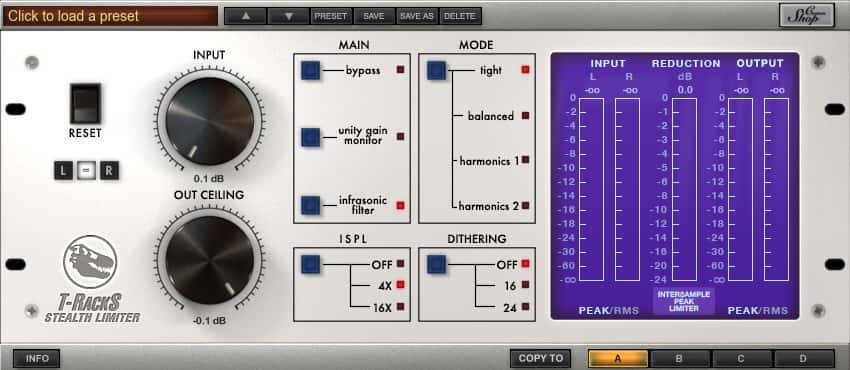Select the balanced mode LED
The width and height of the screenshot is (850, 370).
[525, 115]
